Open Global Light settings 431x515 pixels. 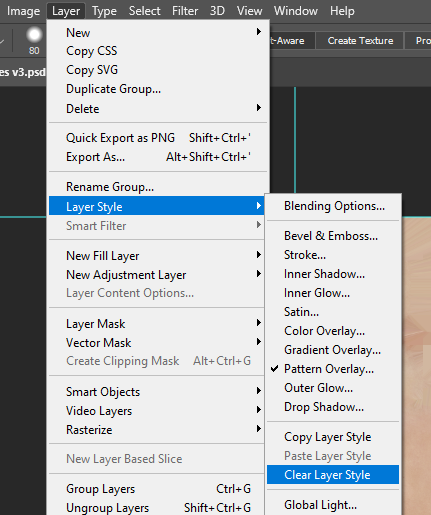333,505
